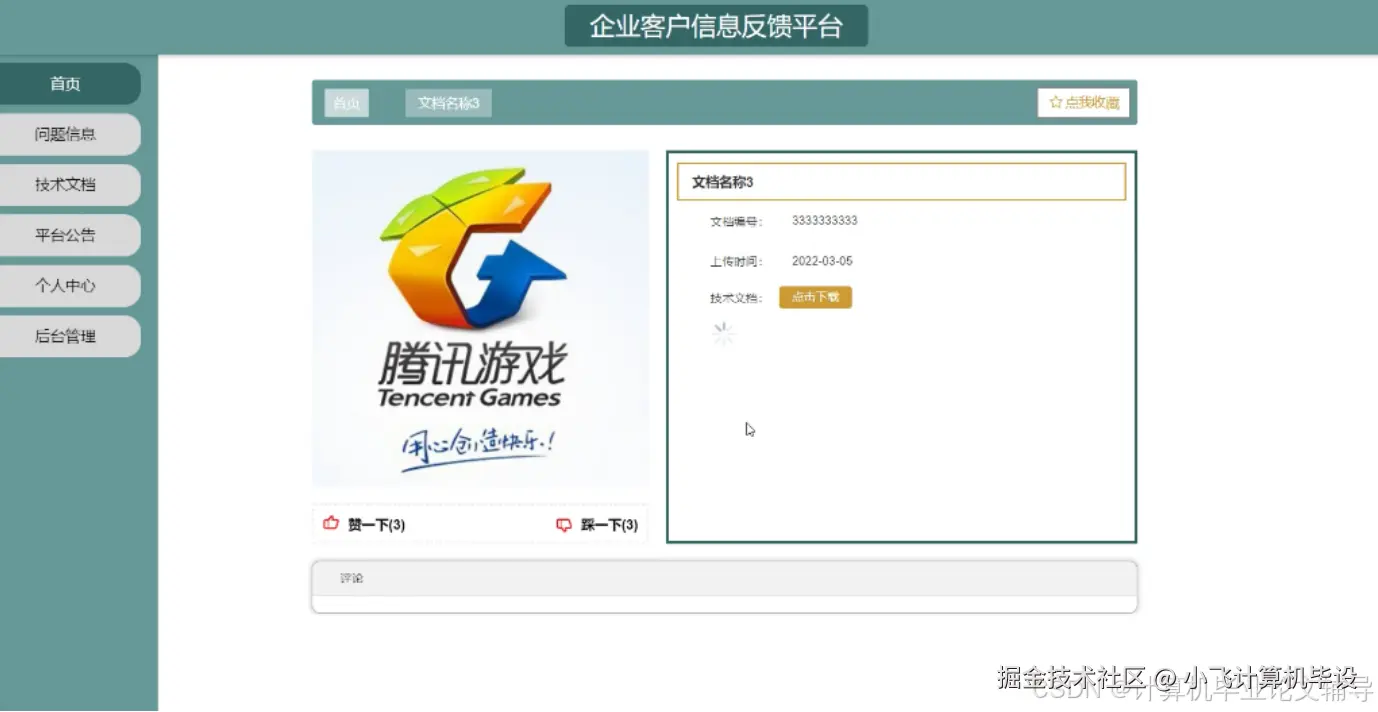Click the 首页 breadcrumb link
The height and width of the screenshot is (712, 1378).
pos(346,103)
